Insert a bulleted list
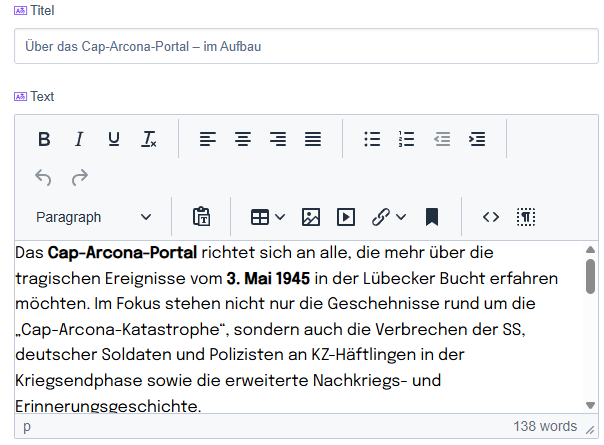This screenshot has width=604, height=445. tap(372, 139)
